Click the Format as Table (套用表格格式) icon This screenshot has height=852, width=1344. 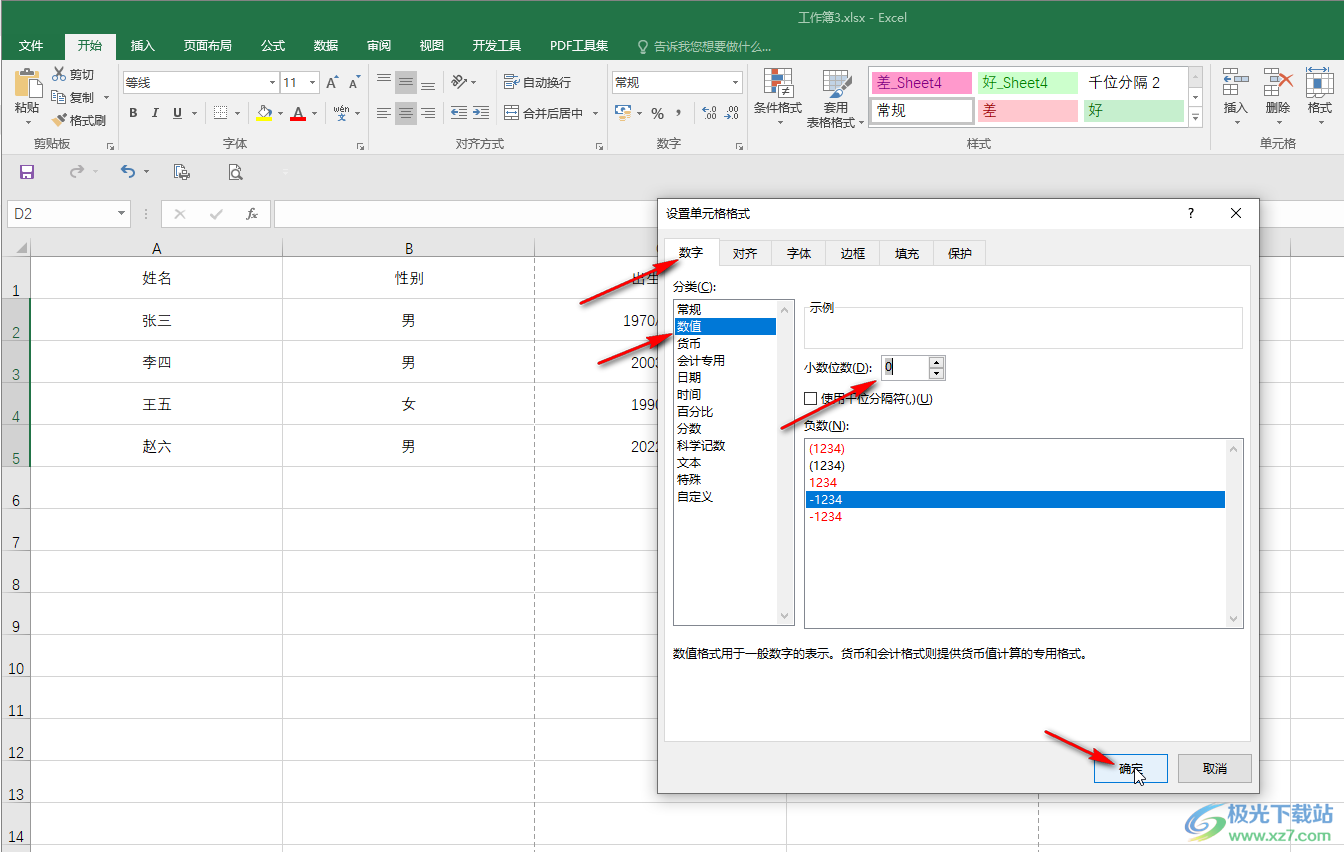tap(836, 83)
